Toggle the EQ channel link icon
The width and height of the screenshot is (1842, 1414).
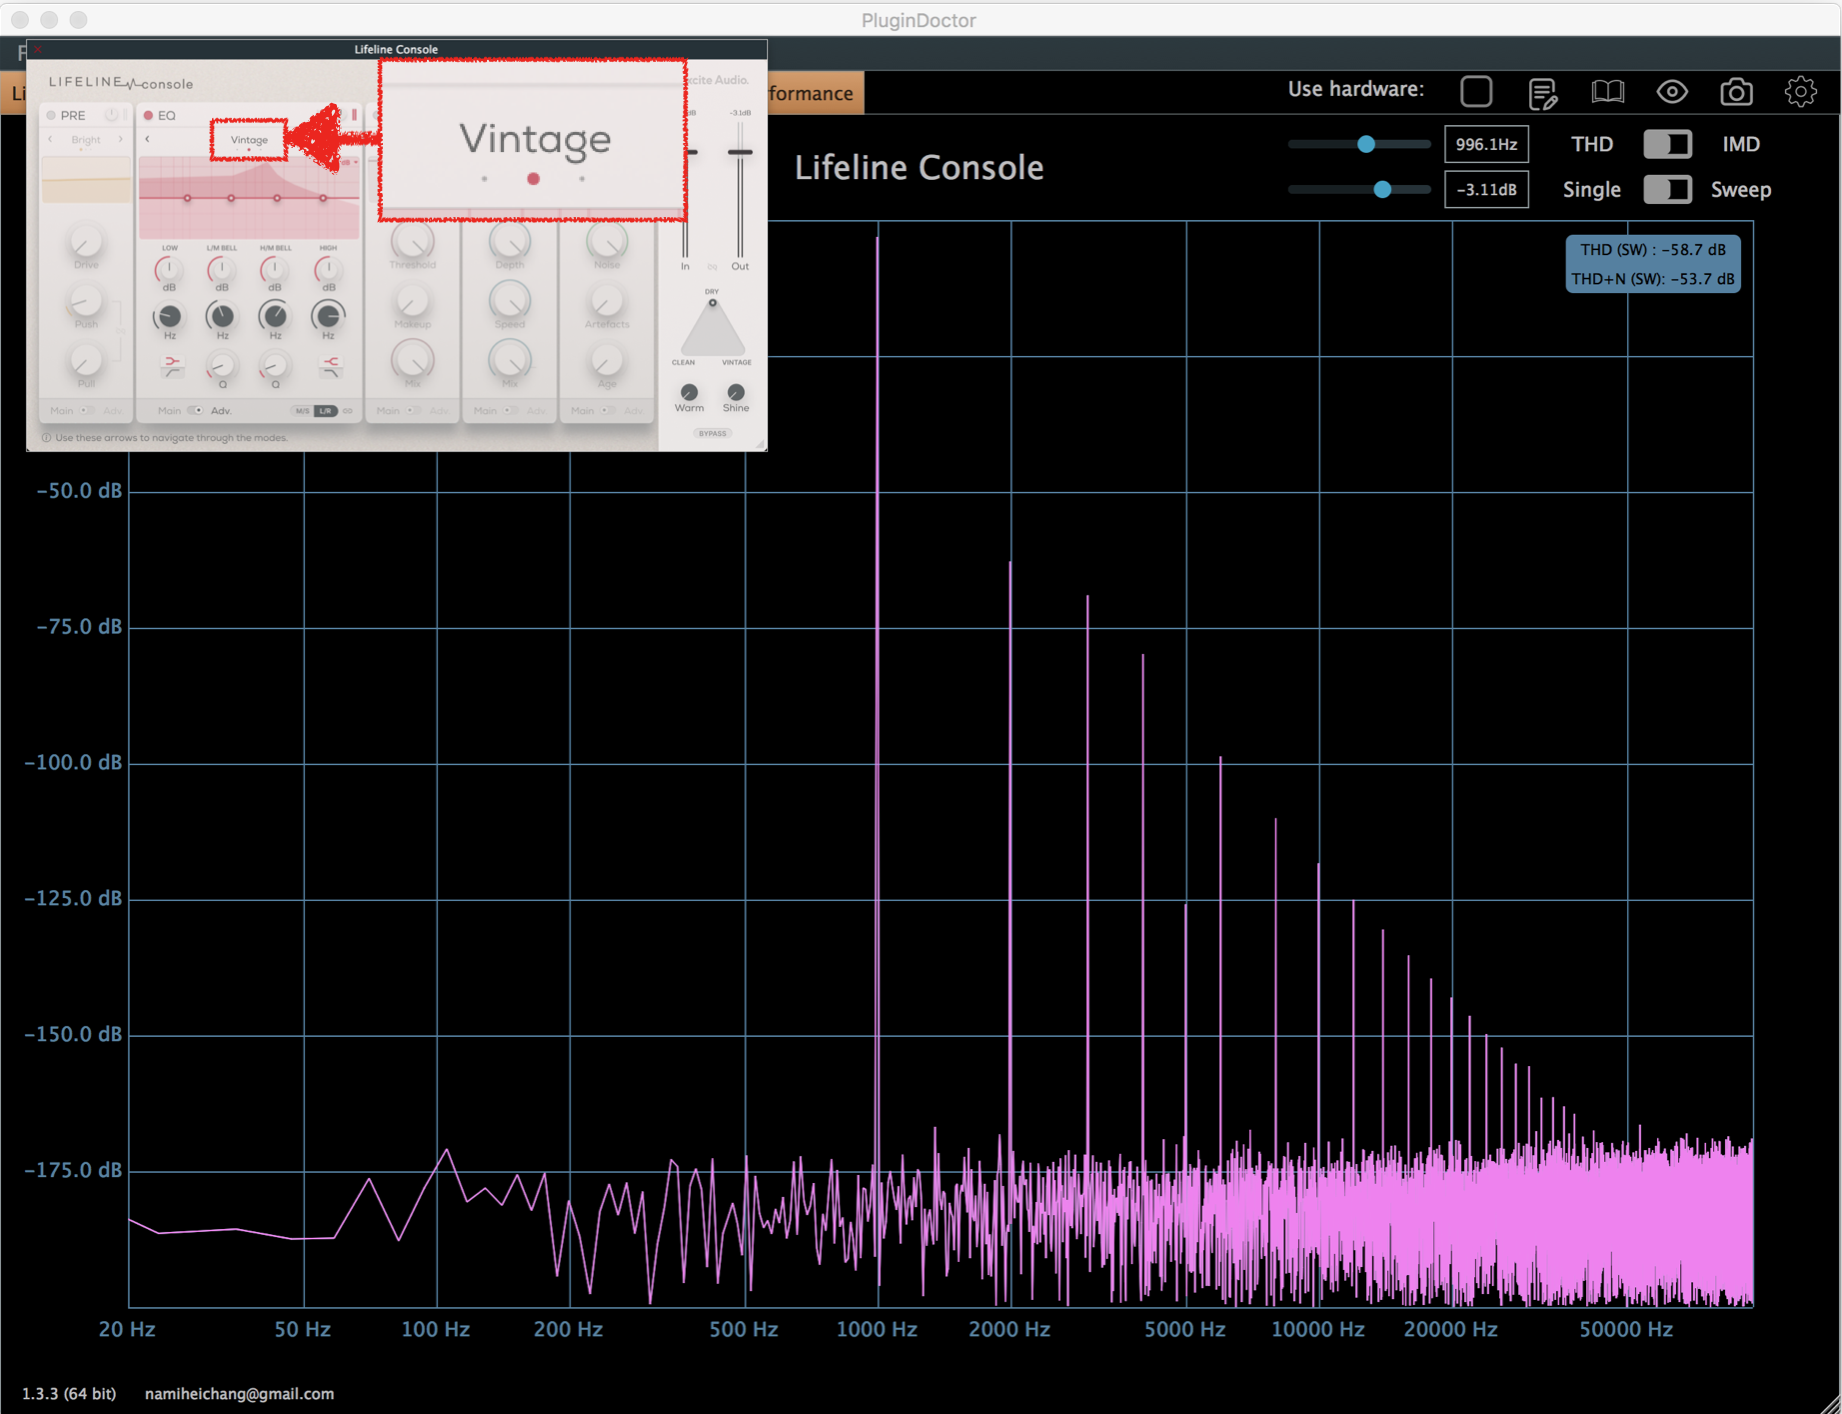point(348,411)
